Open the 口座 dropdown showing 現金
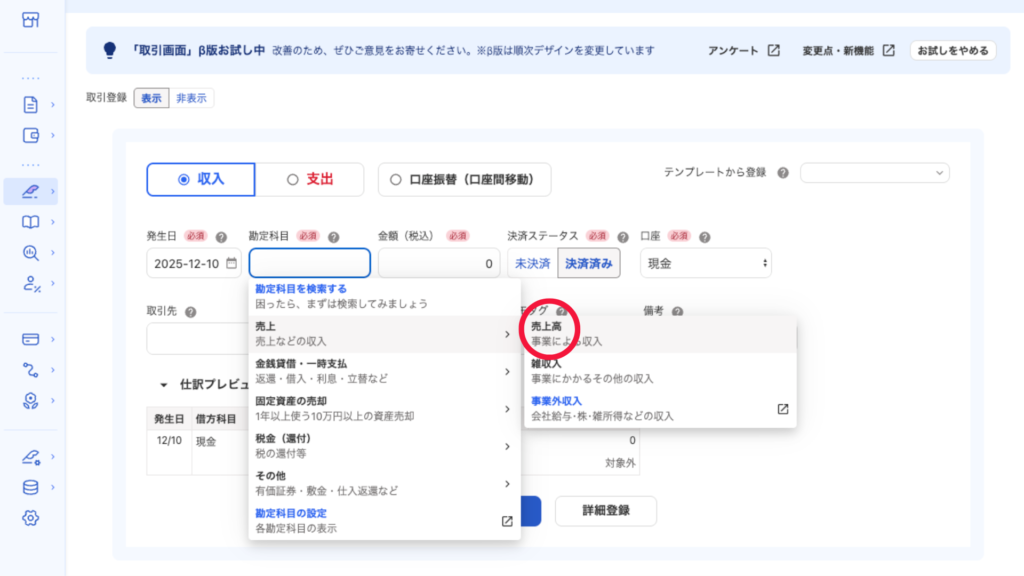Viewport: 1024px width, 576px height. 707,263
